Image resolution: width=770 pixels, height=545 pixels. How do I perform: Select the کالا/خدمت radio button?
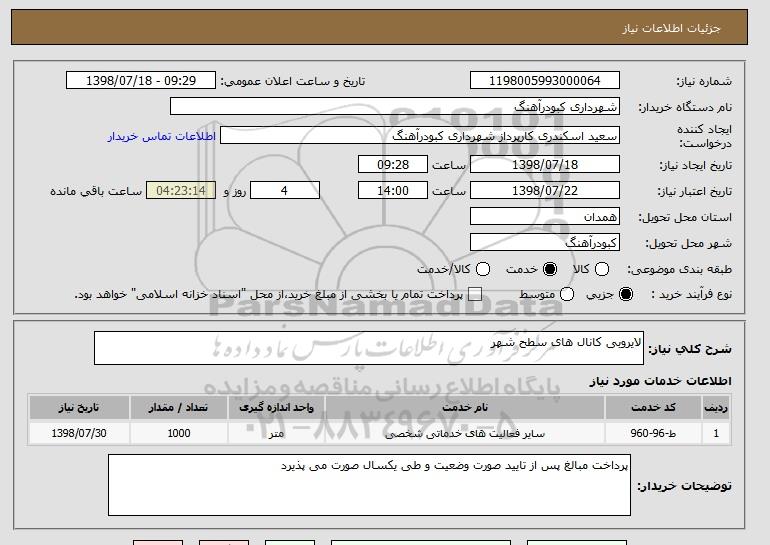click(483, 269)
